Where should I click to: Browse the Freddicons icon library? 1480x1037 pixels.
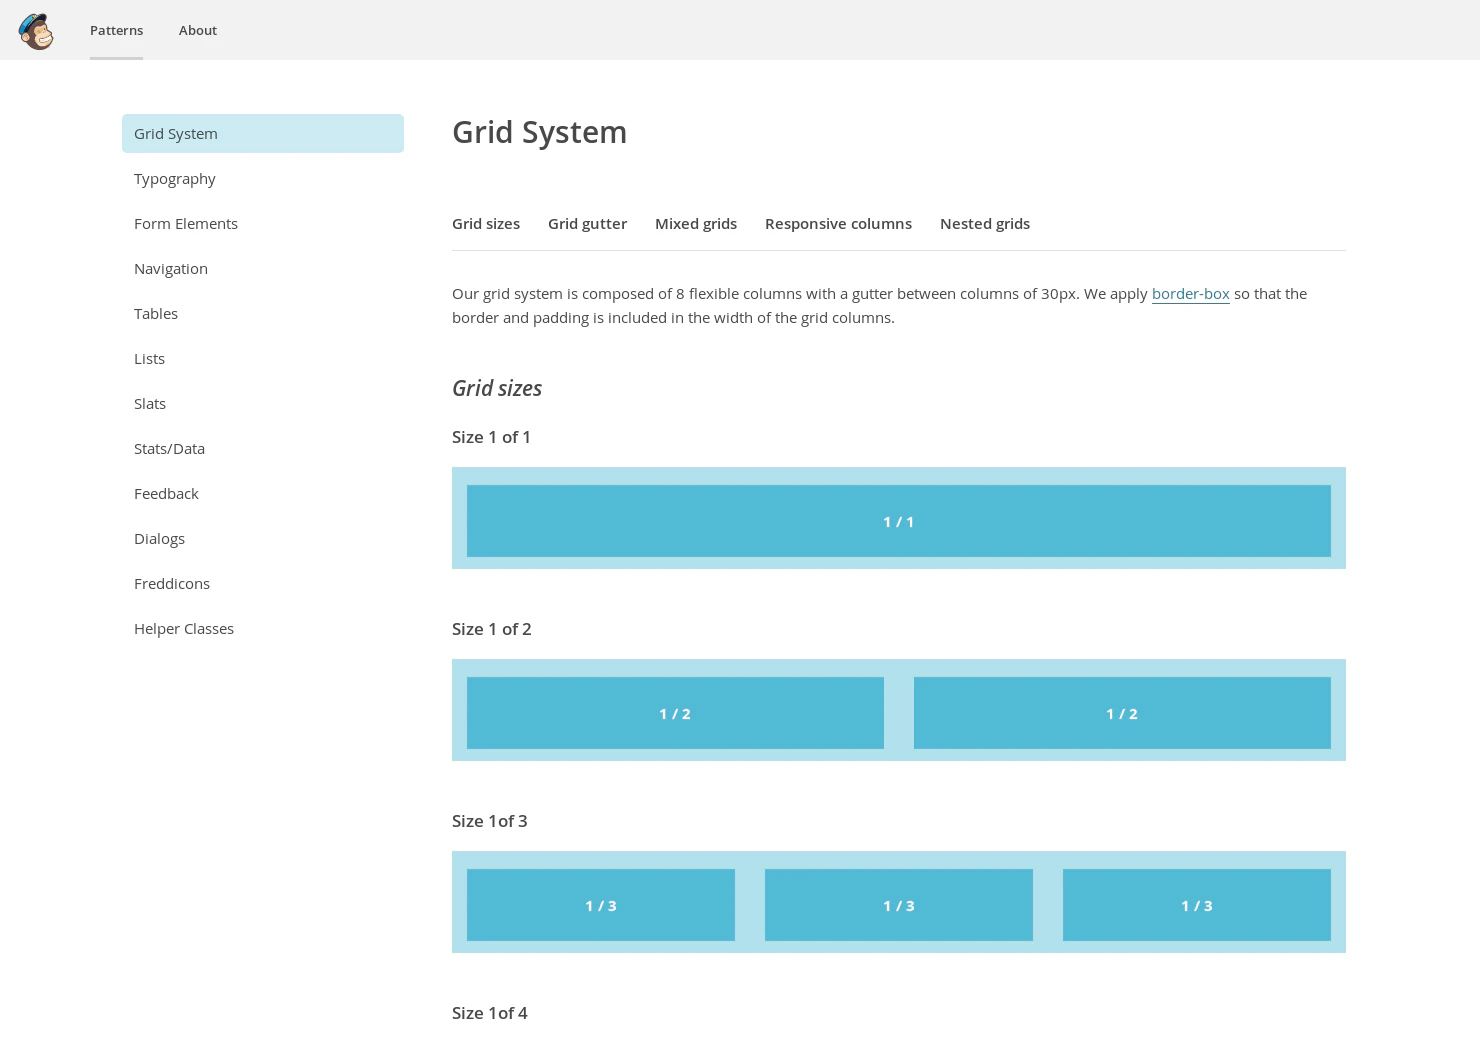pyautogui.click(x=172, y=583)
